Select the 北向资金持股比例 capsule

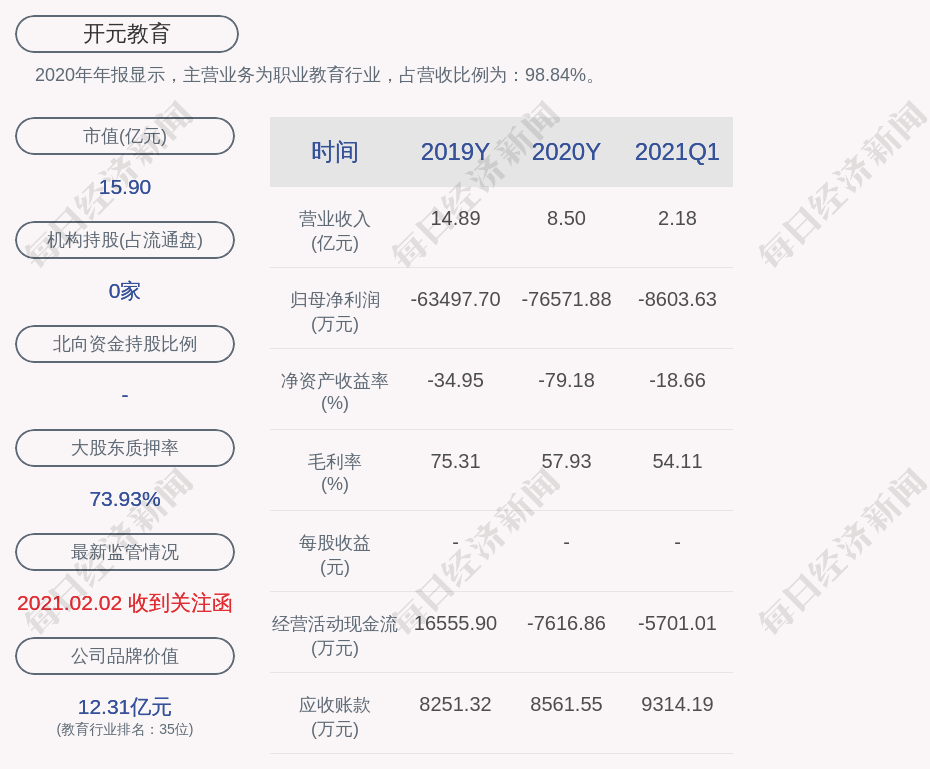pyautogui.click(x=124, y=344)
